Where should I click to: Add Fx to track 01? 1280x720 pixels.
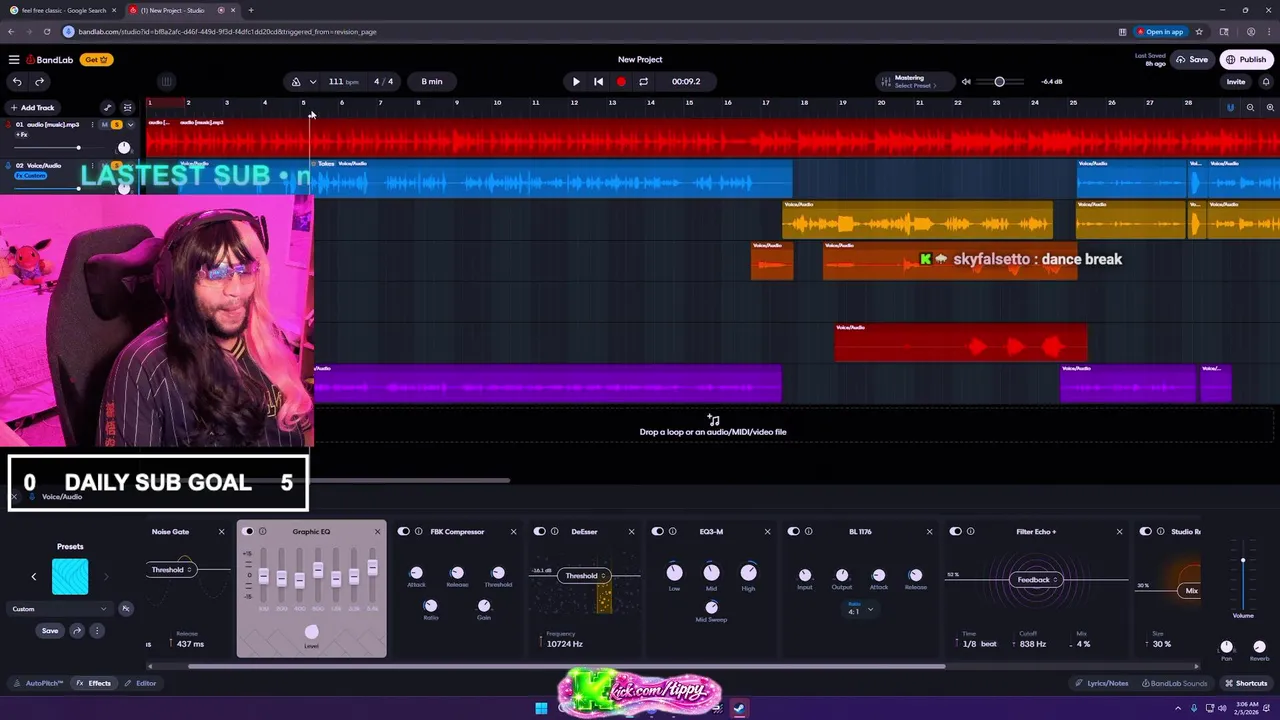21,134
